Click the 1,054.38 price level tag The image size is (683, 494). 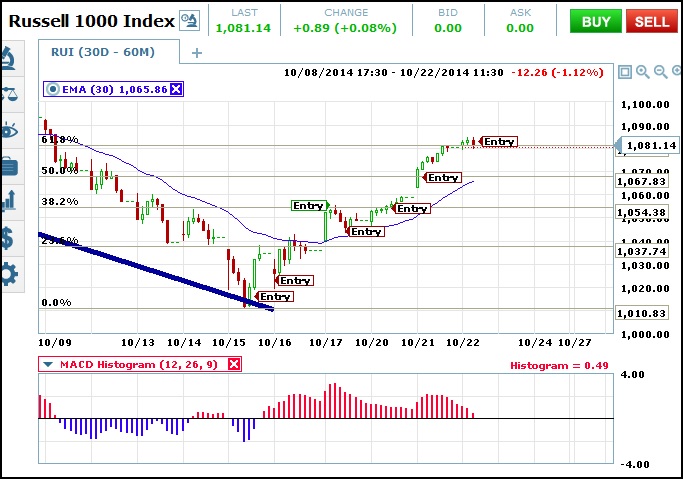(x=641, y=212)
